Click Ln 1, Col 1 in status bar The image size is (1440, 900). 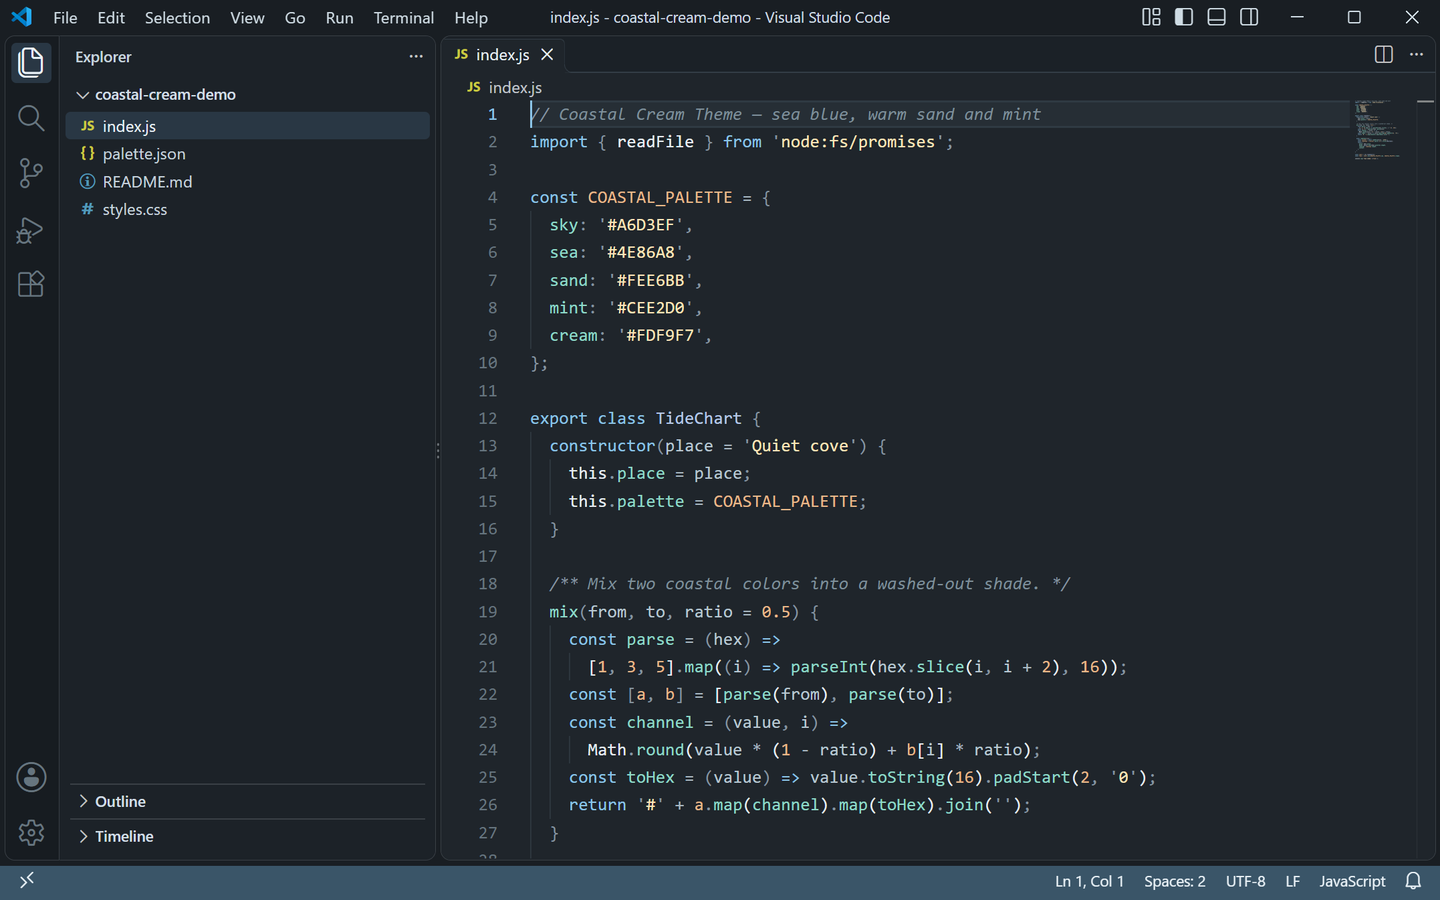1090,881
